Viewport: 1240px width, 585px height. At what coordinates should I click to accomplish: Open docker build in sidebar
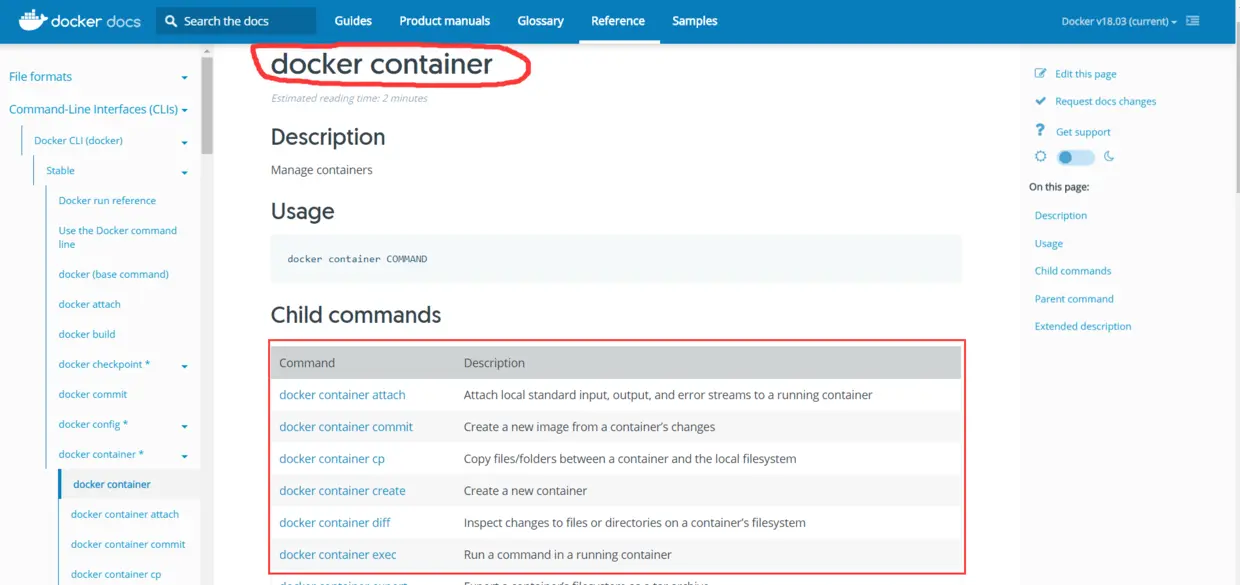point(87,334)
